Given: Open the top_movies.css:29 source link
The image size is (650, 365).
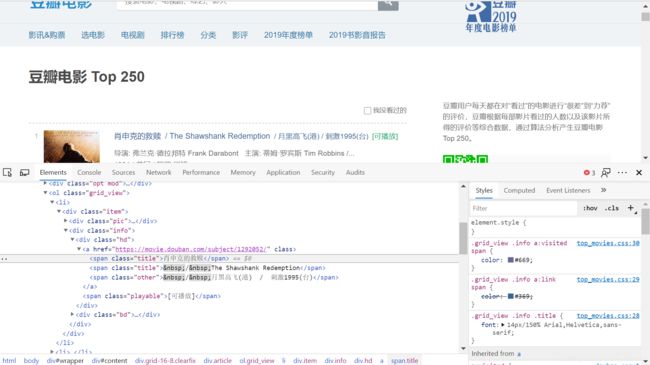Looking at the screenshot, I should tap(608, 280).
